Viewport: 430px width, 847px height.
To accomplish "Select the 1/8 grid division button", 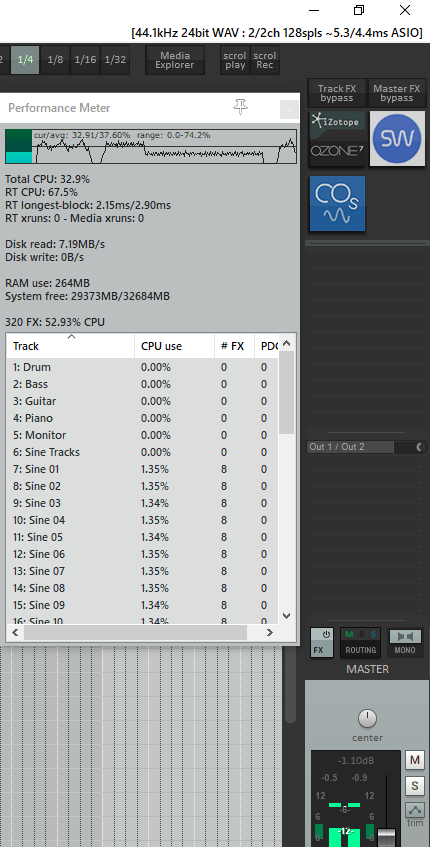I will (x=55, y=59).
